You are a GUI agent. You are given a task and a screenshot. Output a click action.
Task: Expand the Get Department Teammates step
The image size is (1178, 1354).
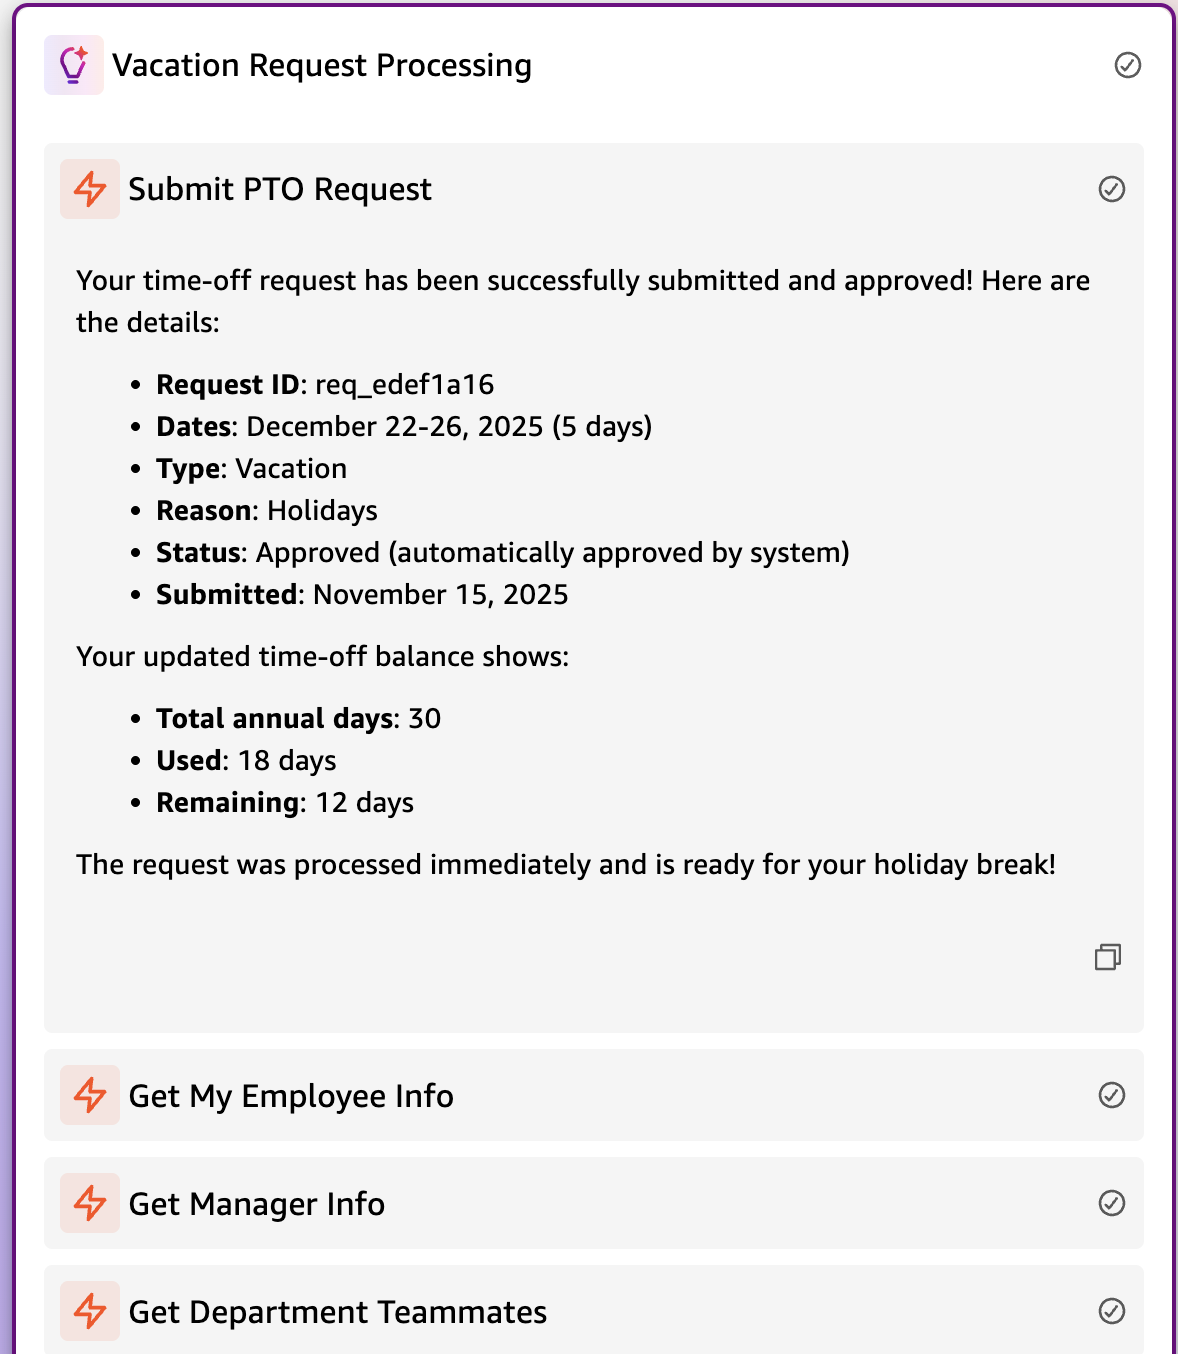(x=338, y=1312)
